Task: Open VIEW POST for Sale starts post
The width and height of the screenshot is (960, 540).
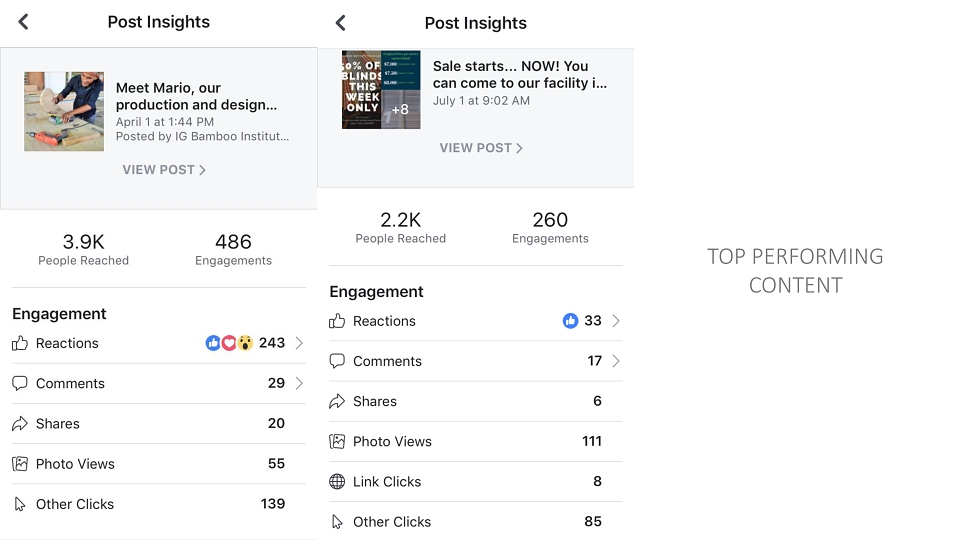Action: point(481,148)
